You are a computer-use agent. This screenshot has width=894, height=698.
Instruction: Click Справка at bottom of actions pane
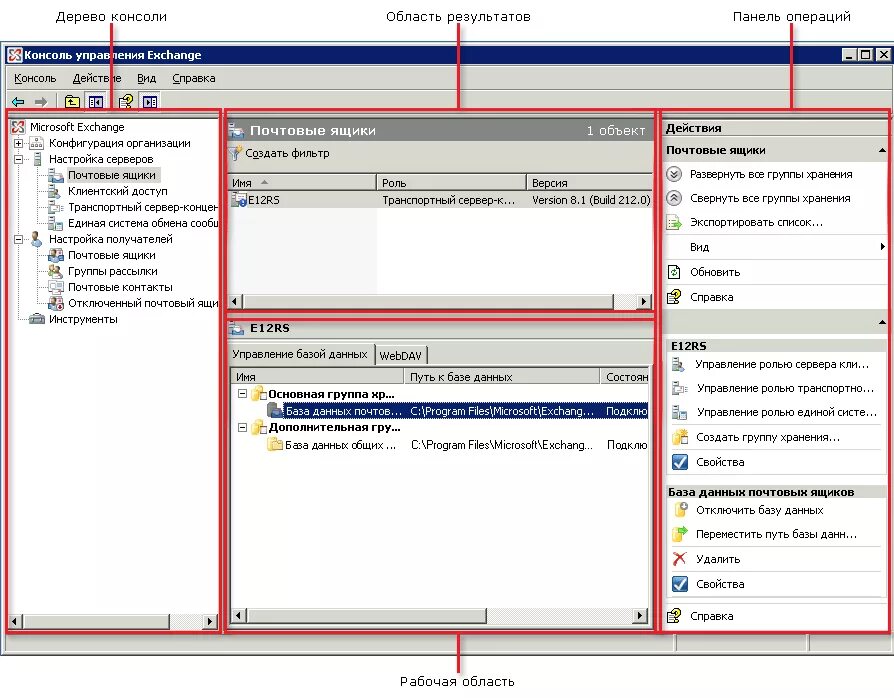coord(712,616)
